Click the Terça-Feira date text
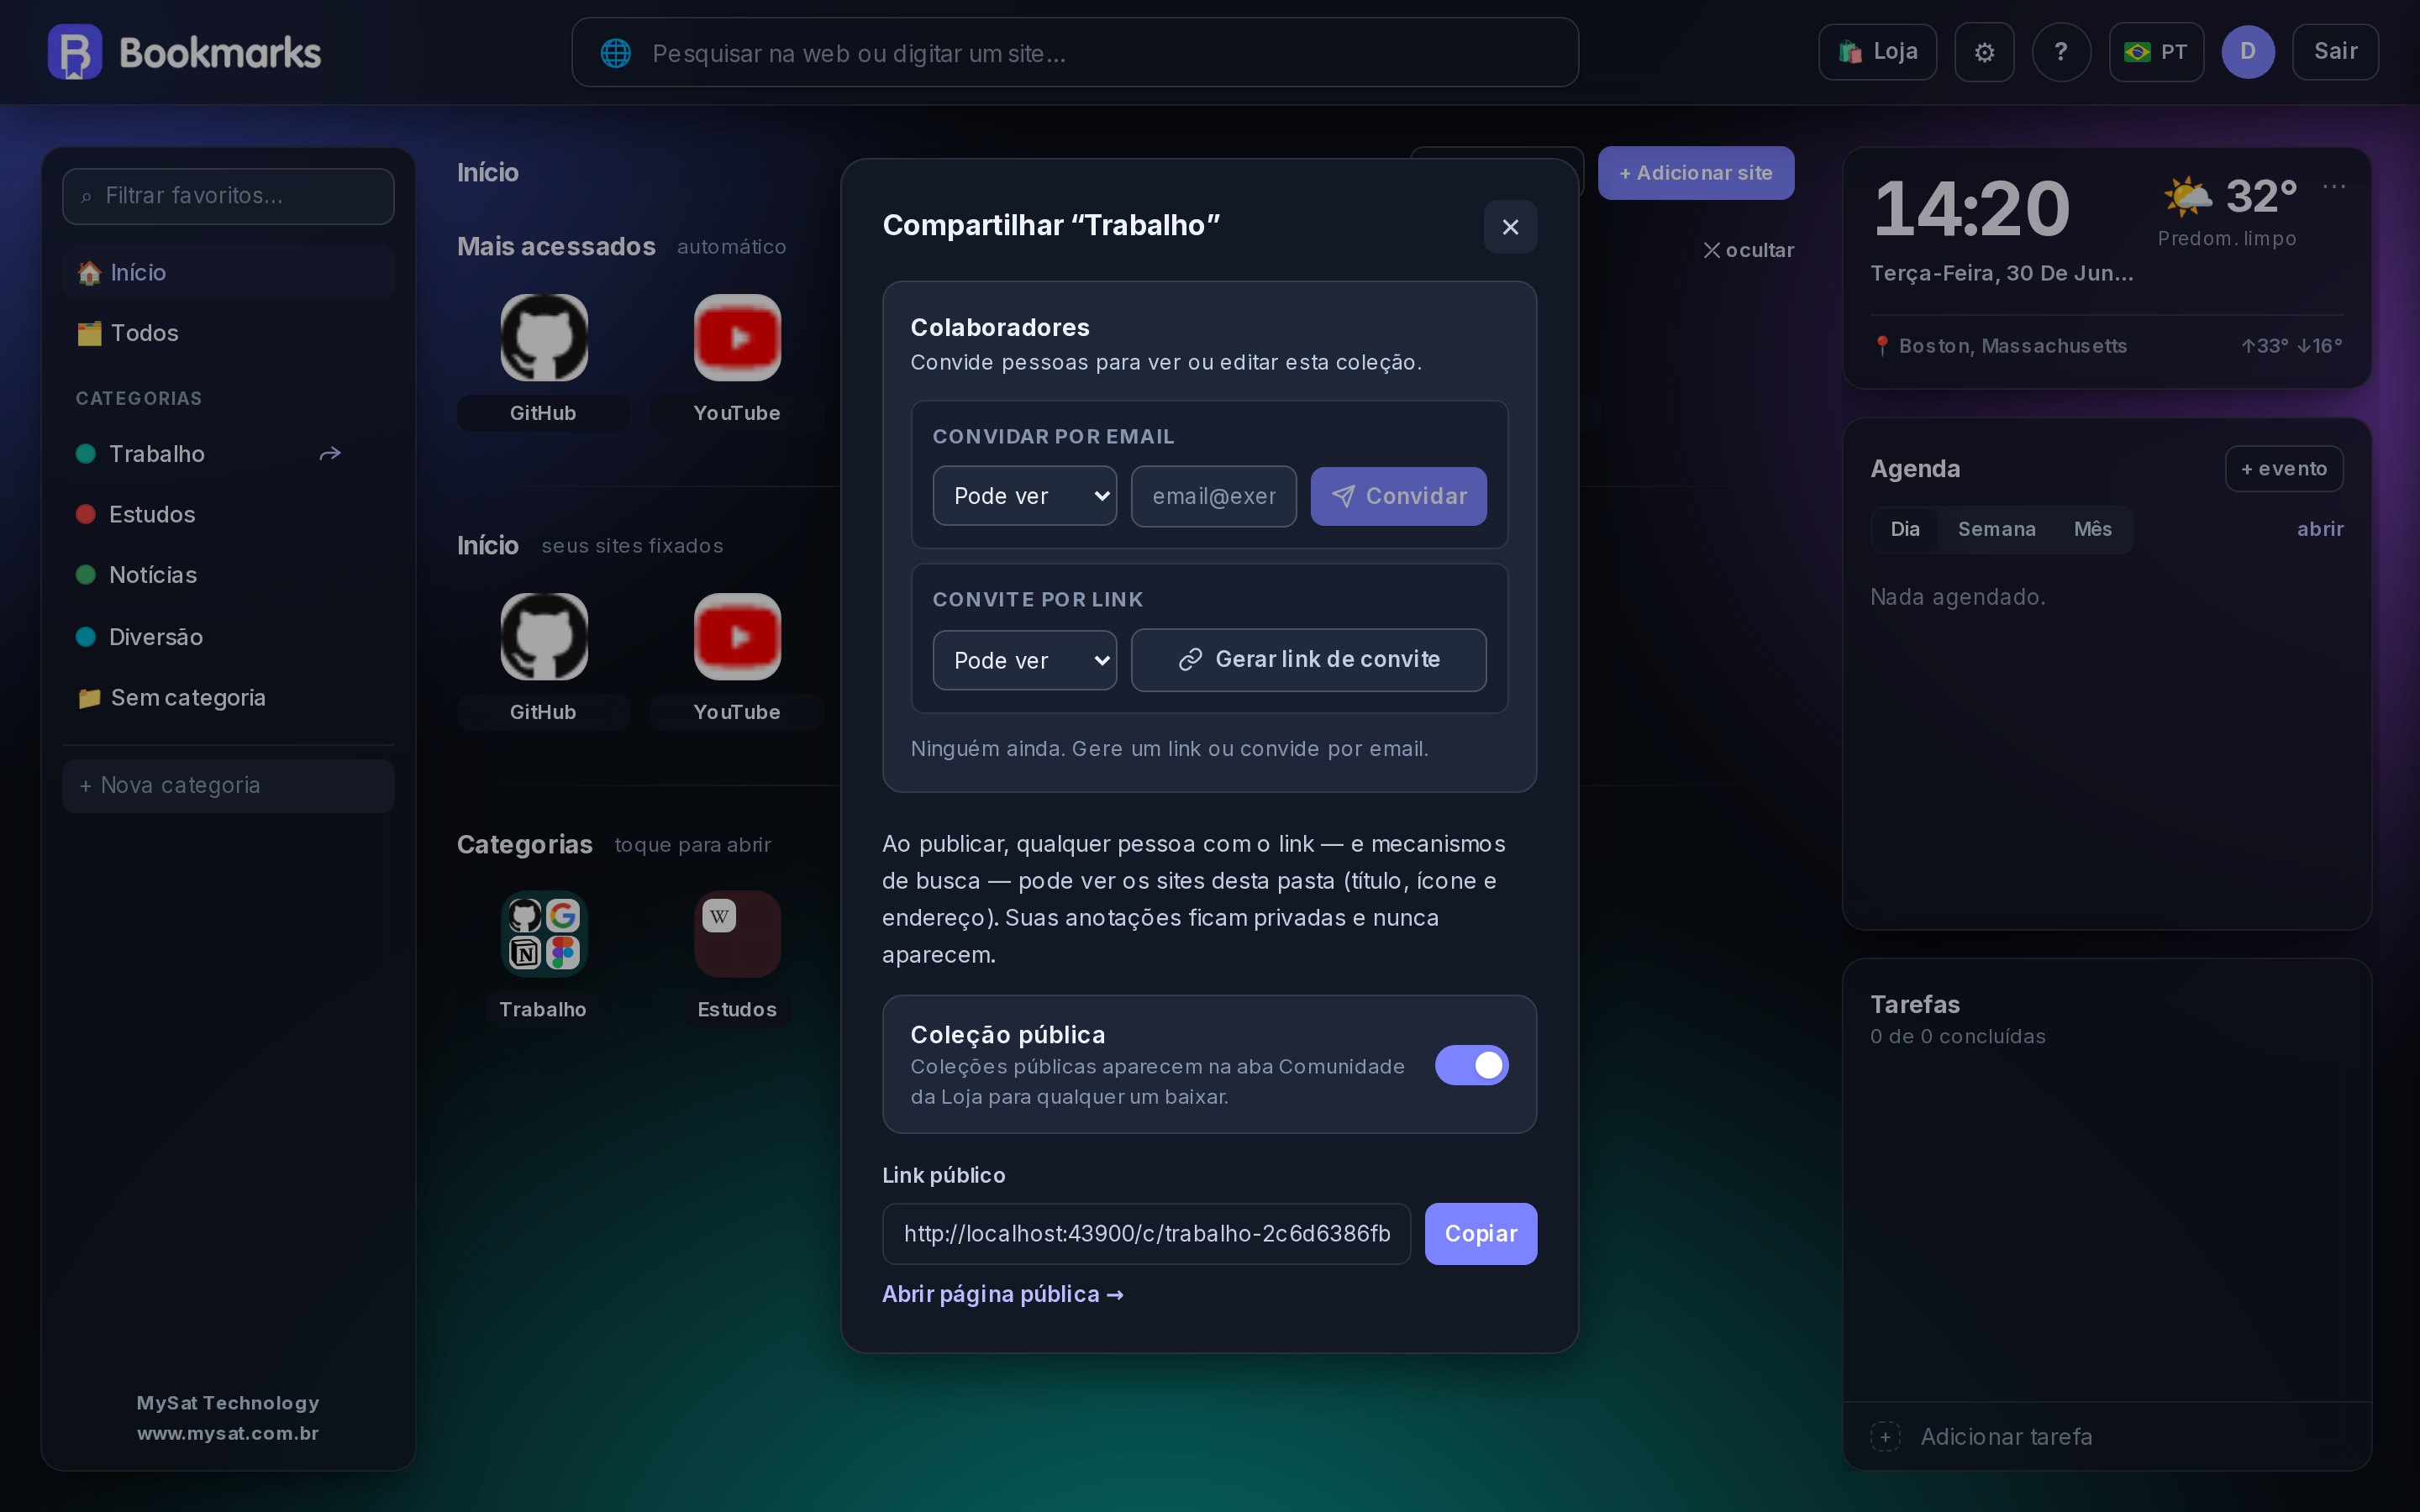This screenshot has height=1512, width=2420. tap(2002, 273)
